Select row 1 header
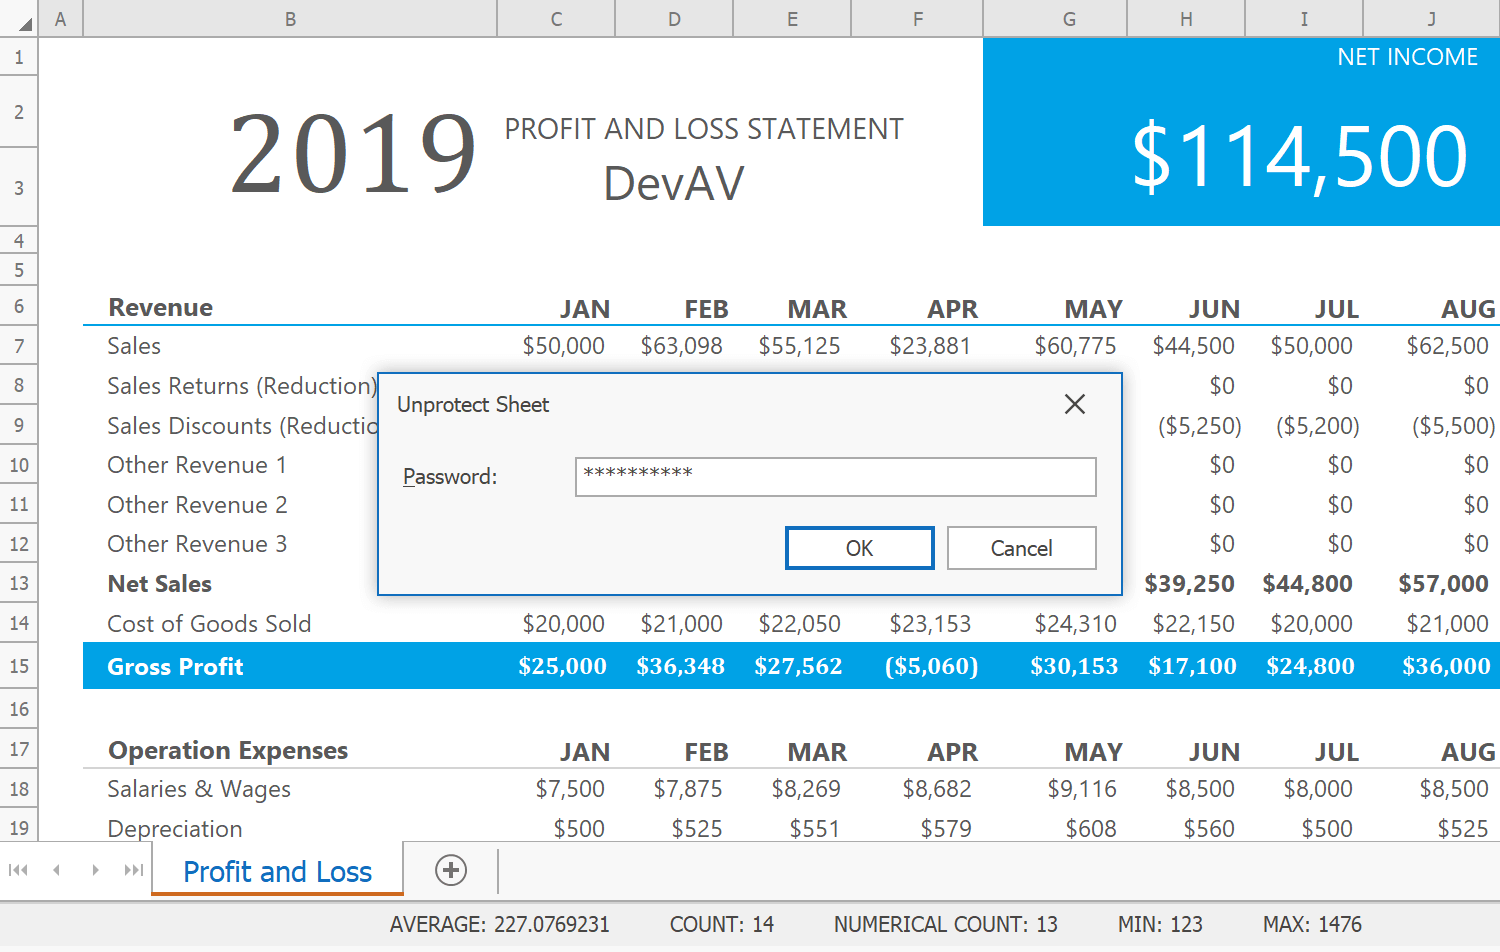Image resolution: width=1500 pixels, height=952 pixels. 18,57
